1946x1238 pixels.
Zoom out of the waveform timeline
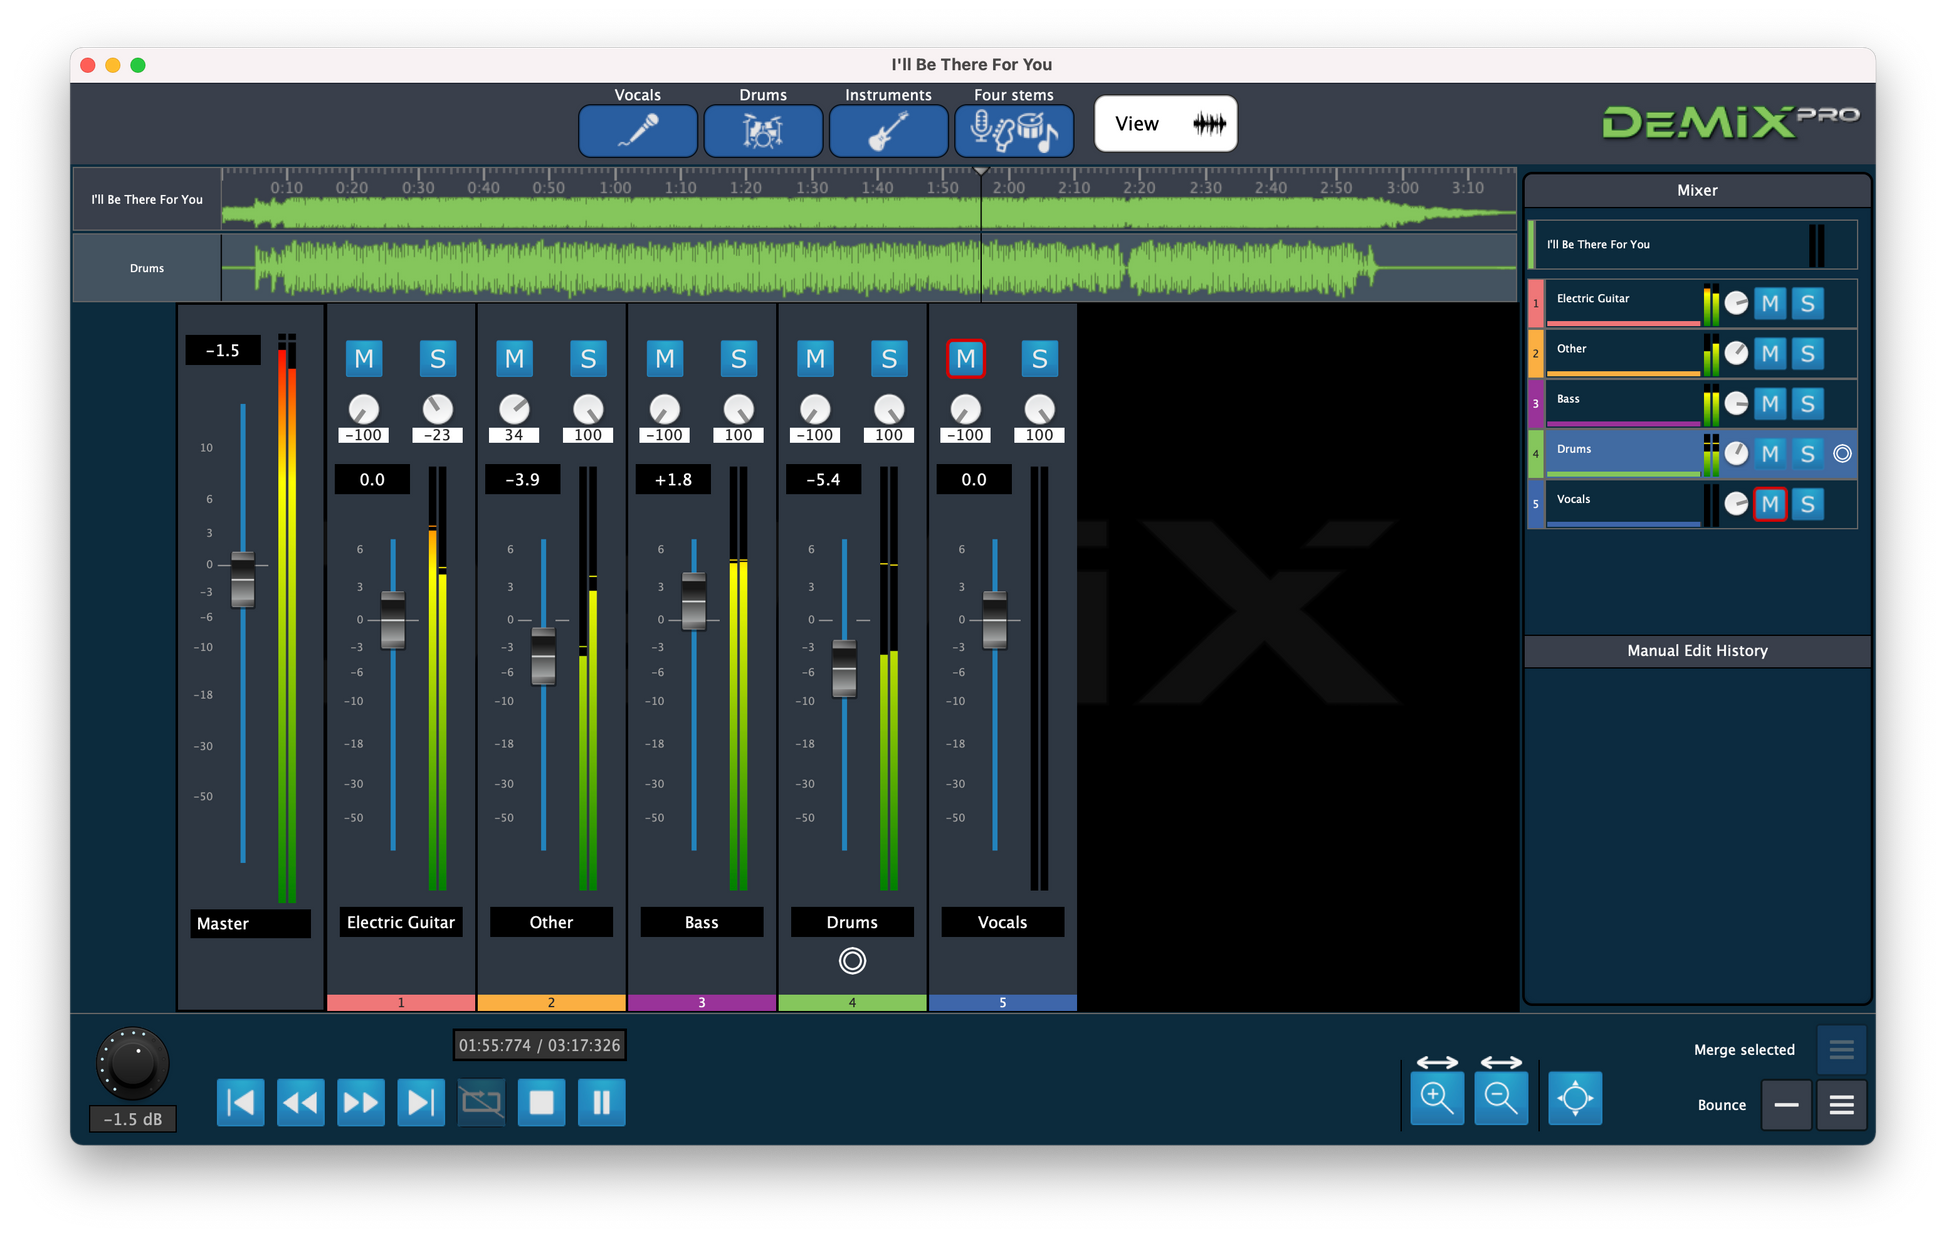tap(1501, 1097)
